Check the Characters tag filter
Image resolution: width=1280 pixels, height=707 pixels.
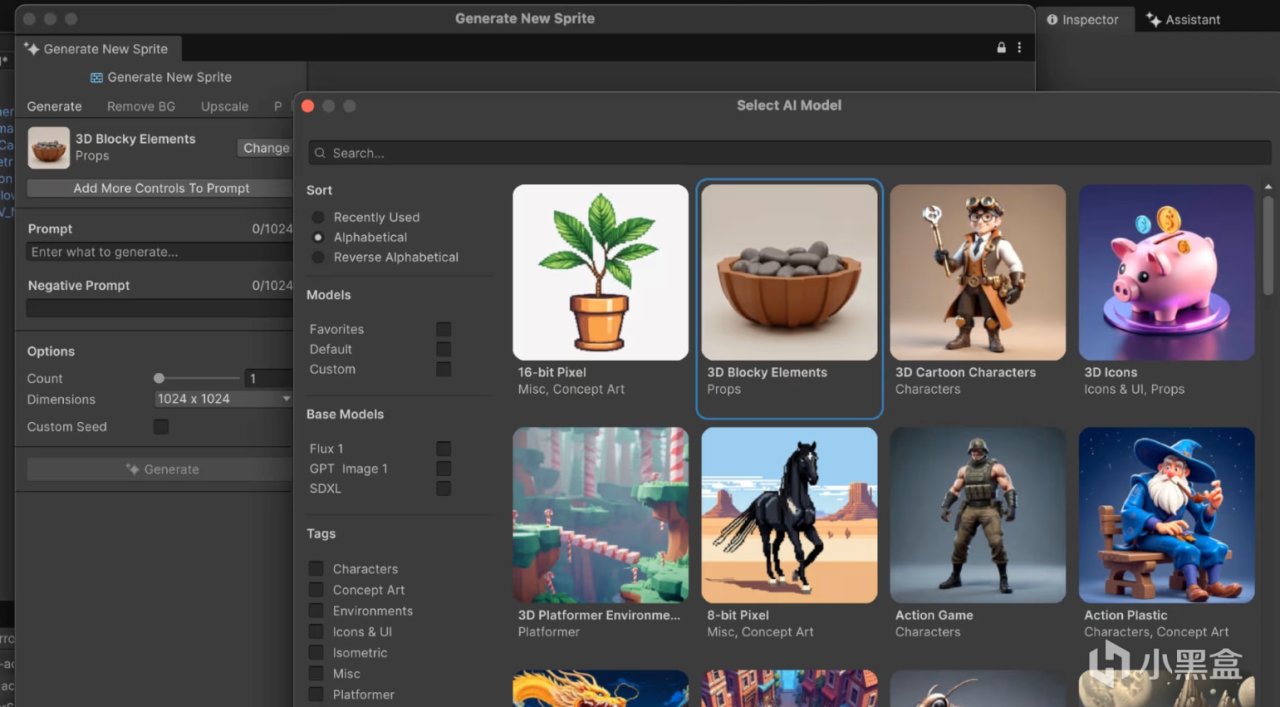316,568
